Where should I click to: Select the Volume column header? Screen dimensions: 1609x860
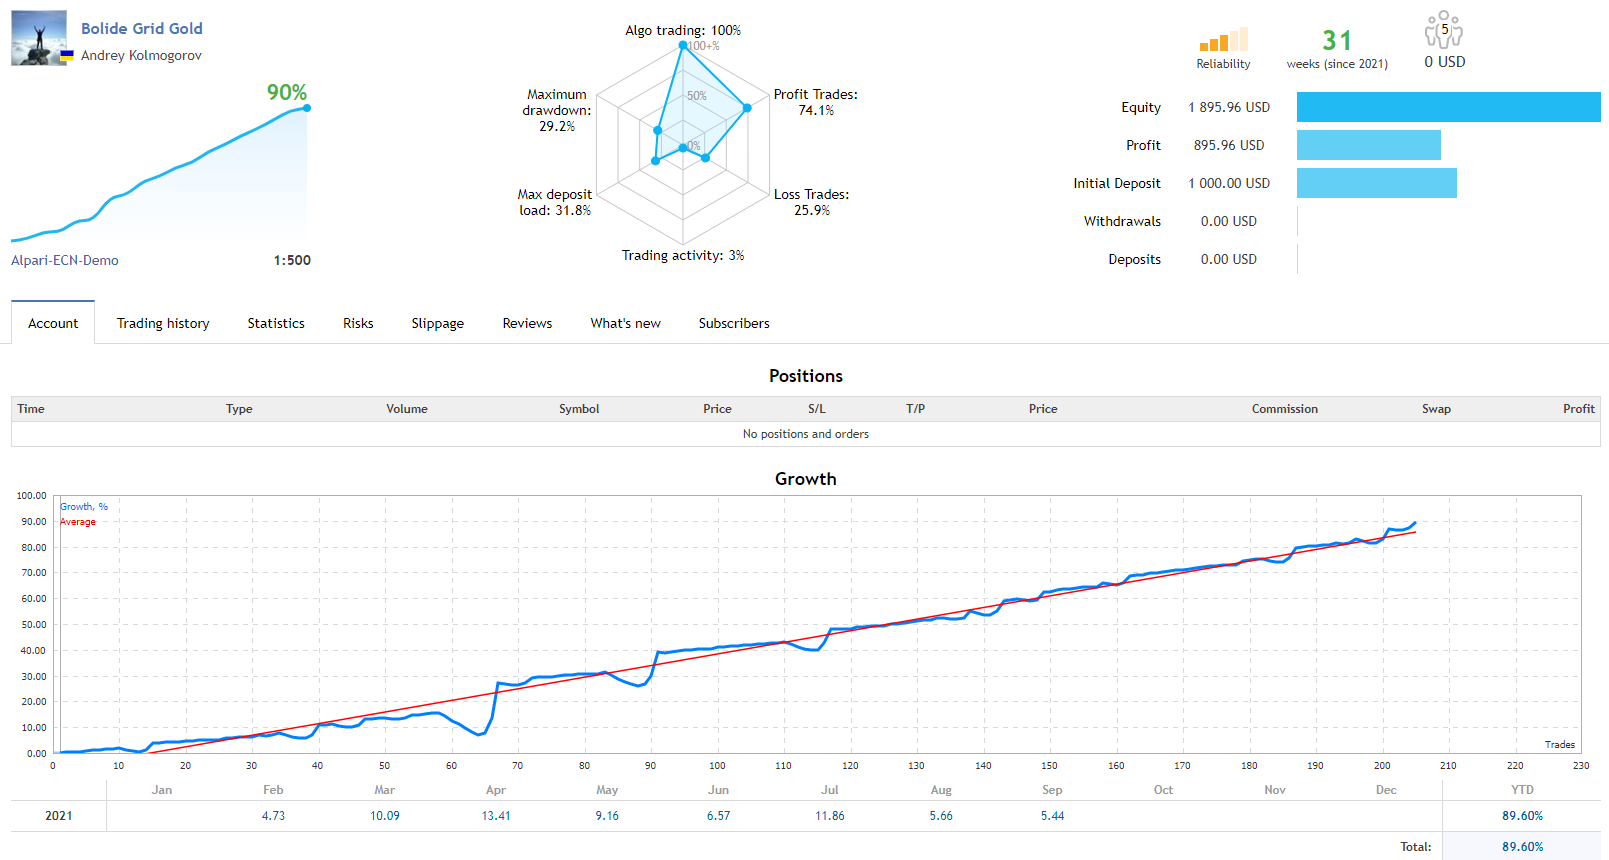[x=407, y=409]
